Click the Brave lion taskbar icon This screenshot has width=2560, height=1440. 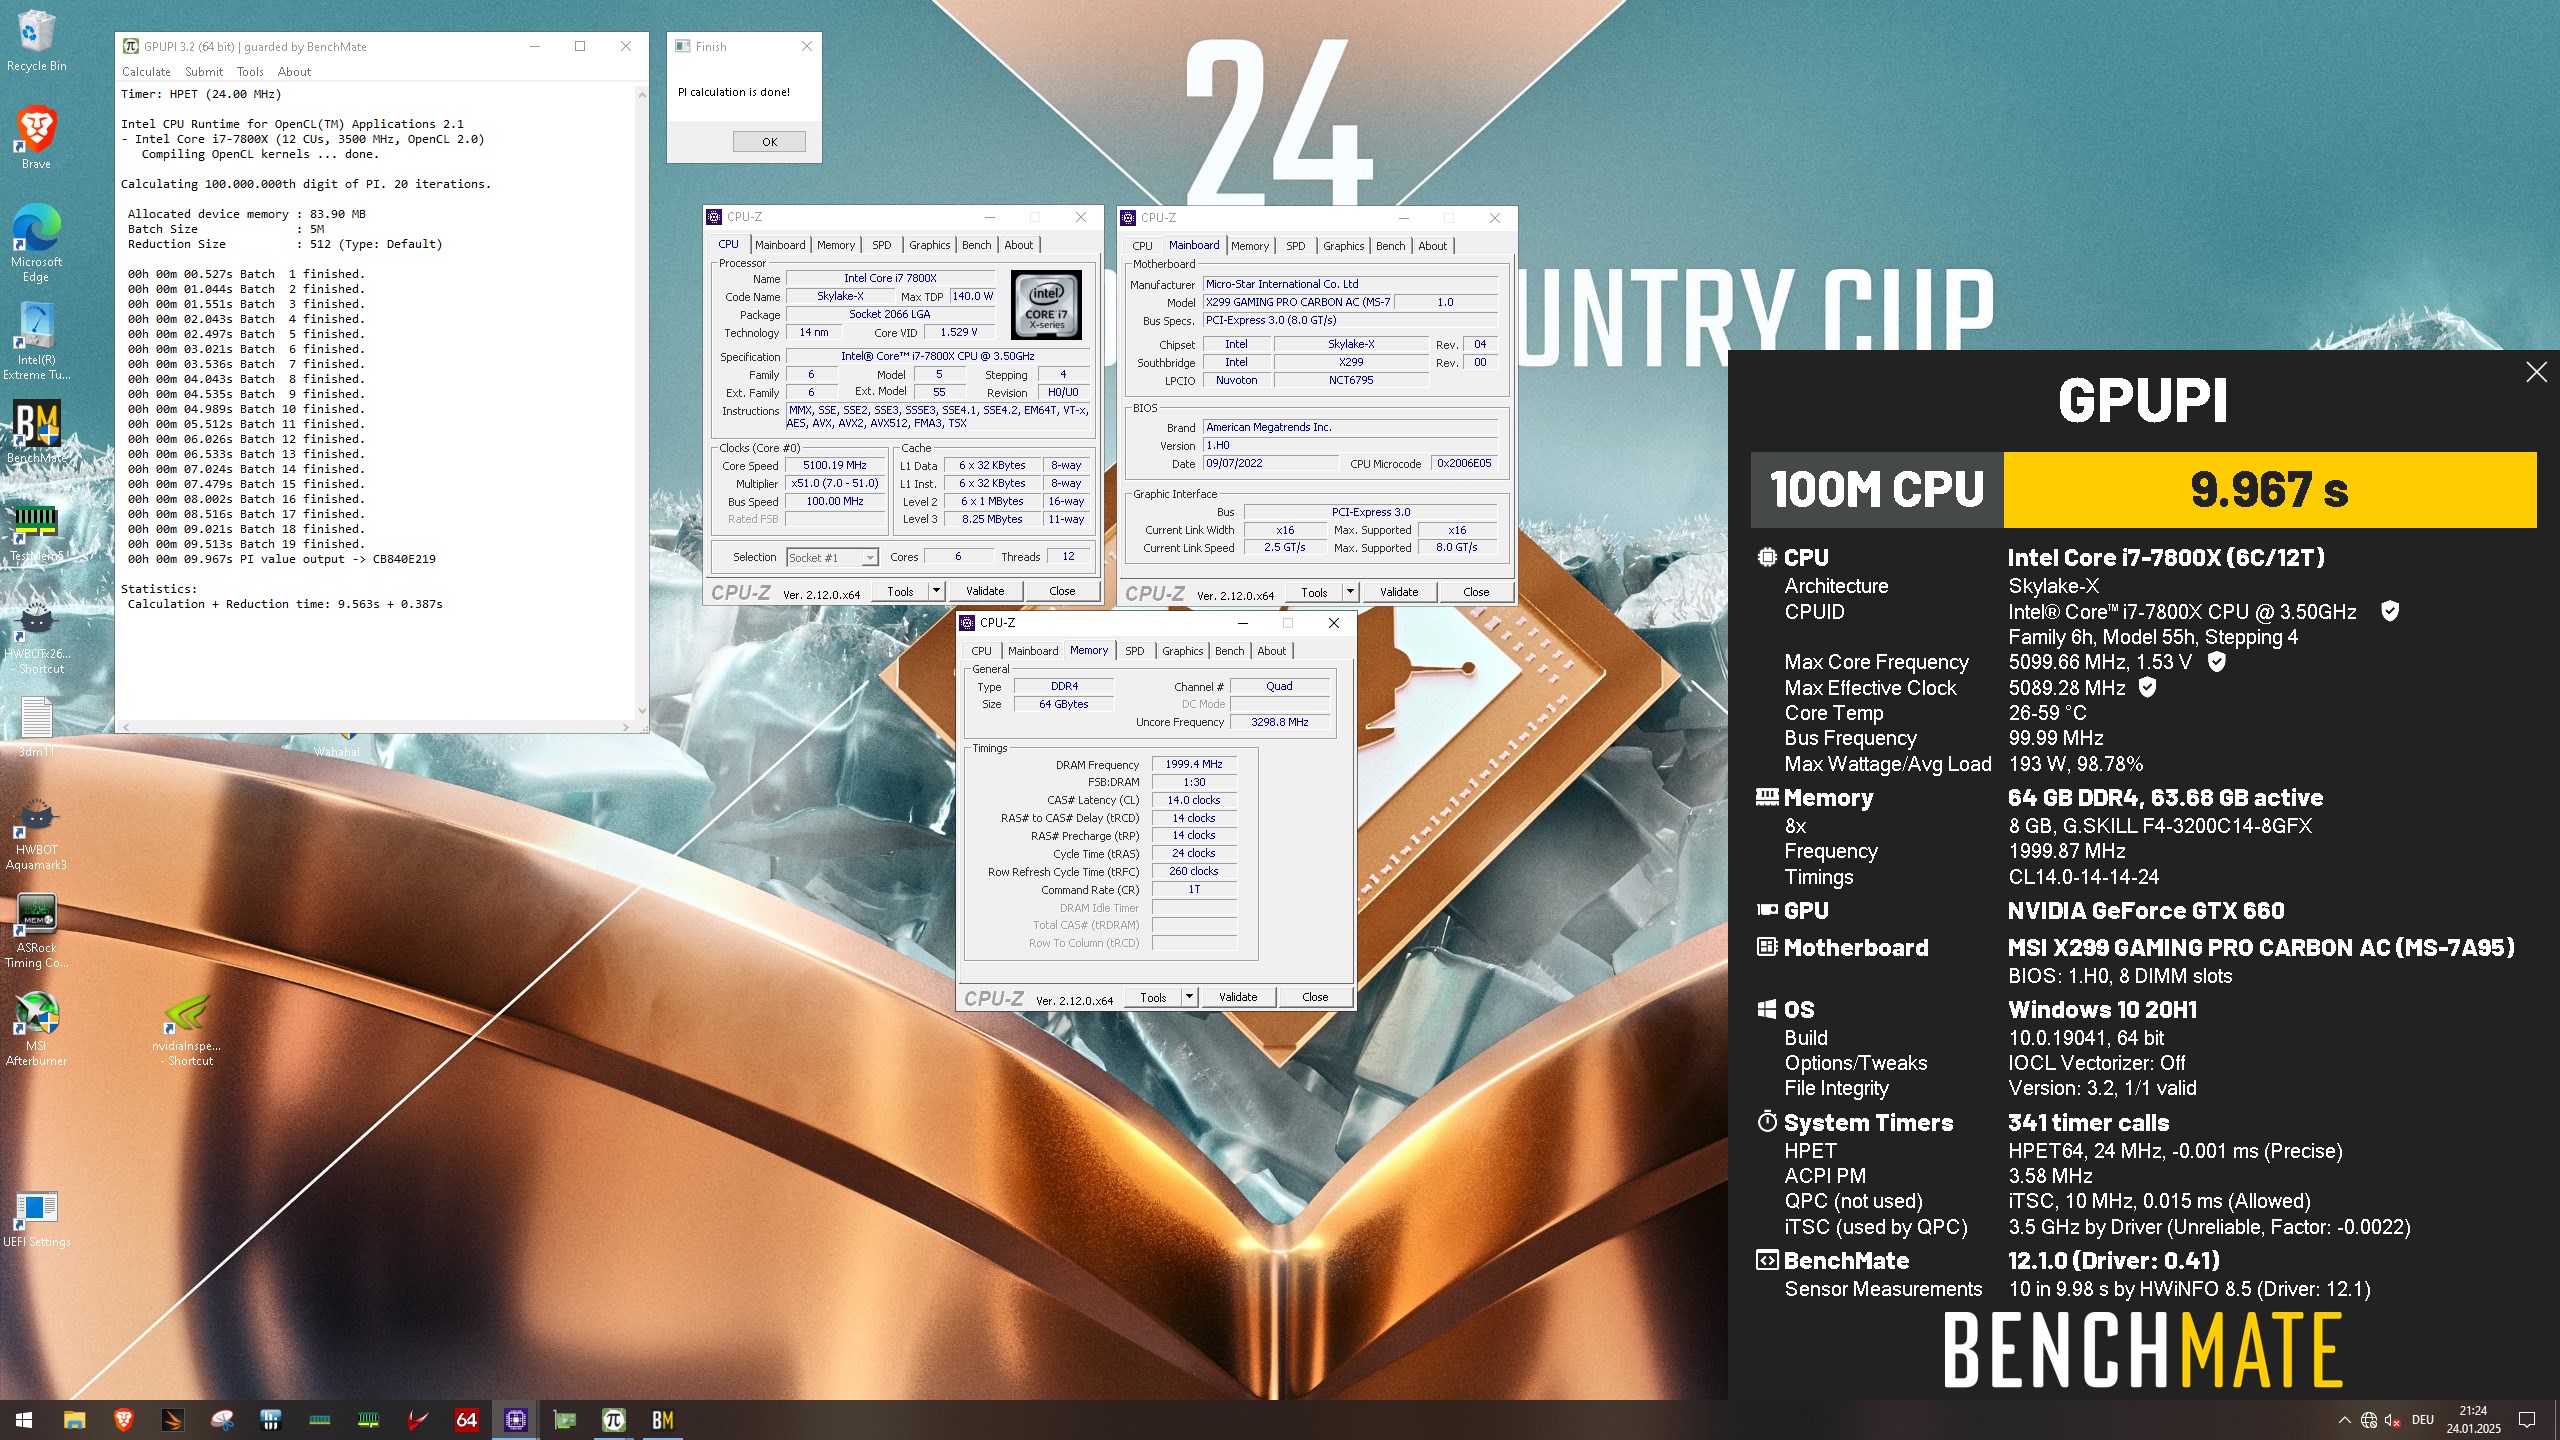[x=123, y=1420]
